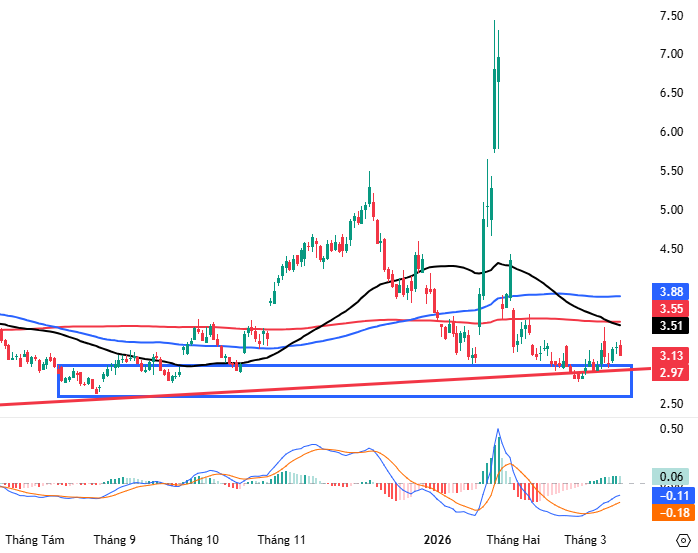
Task: Open chart settings gear icon at bottom right
Action: coord(683,539)
